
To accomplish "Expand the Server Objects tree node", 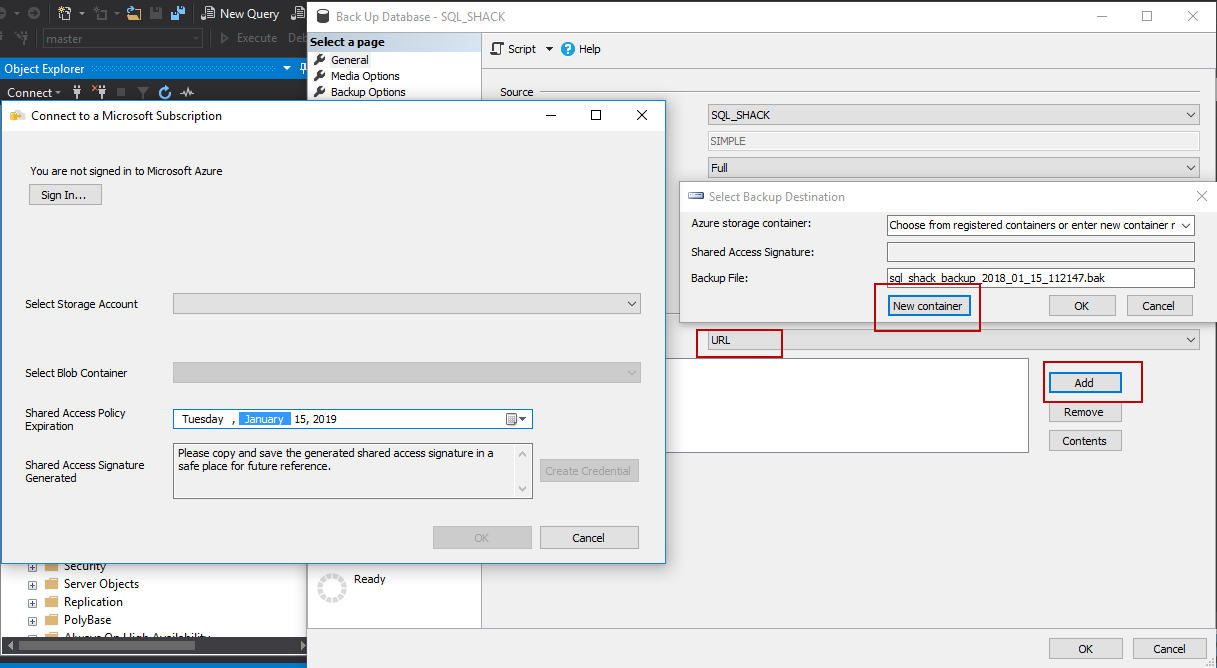I will click(33, 585).
